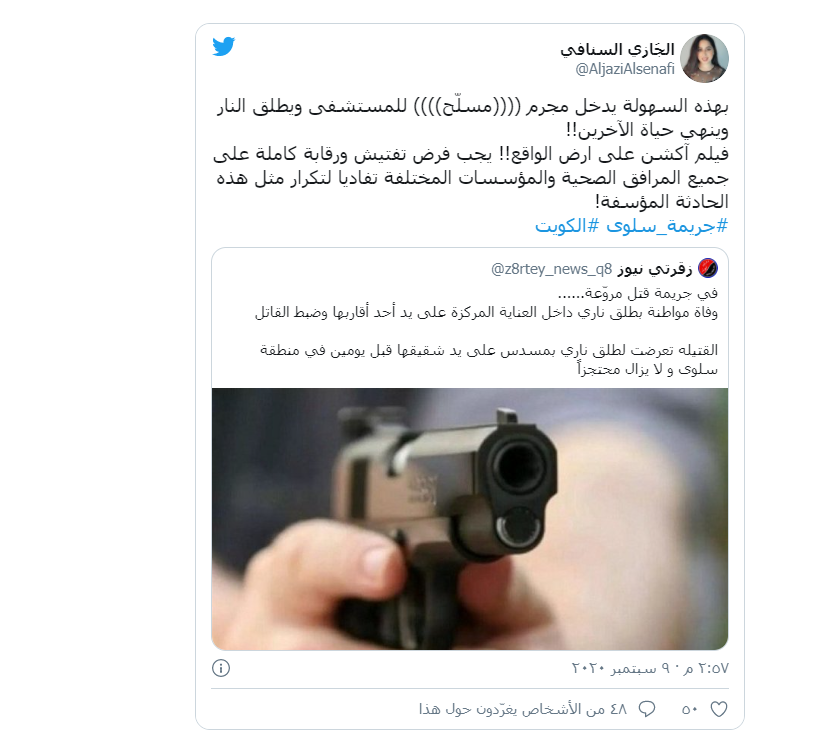The width and height of the screenshot is (813, 731).
Task: Click the tweet timestamp ٩ سبتمبر ٢٠٢٠
Action: [x=650, y=668]
